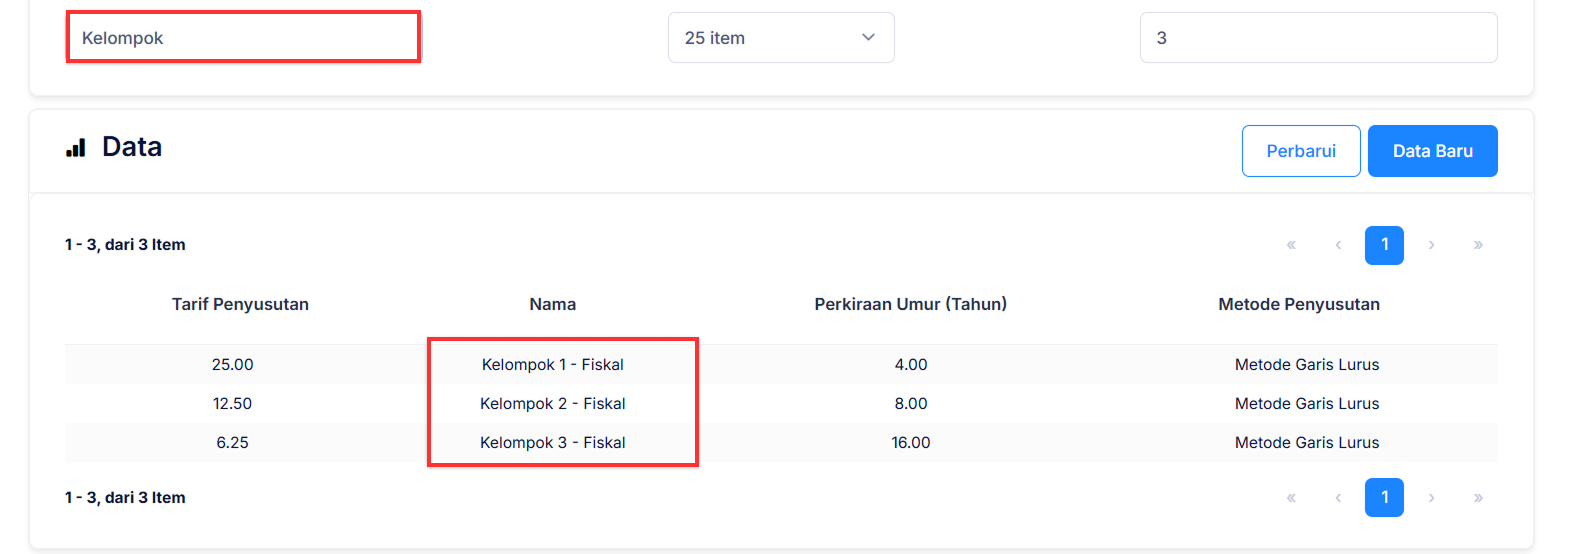Select the Kelompok 3 - Fiskal row
This screenshot has width=1571, height=554.
552,443
